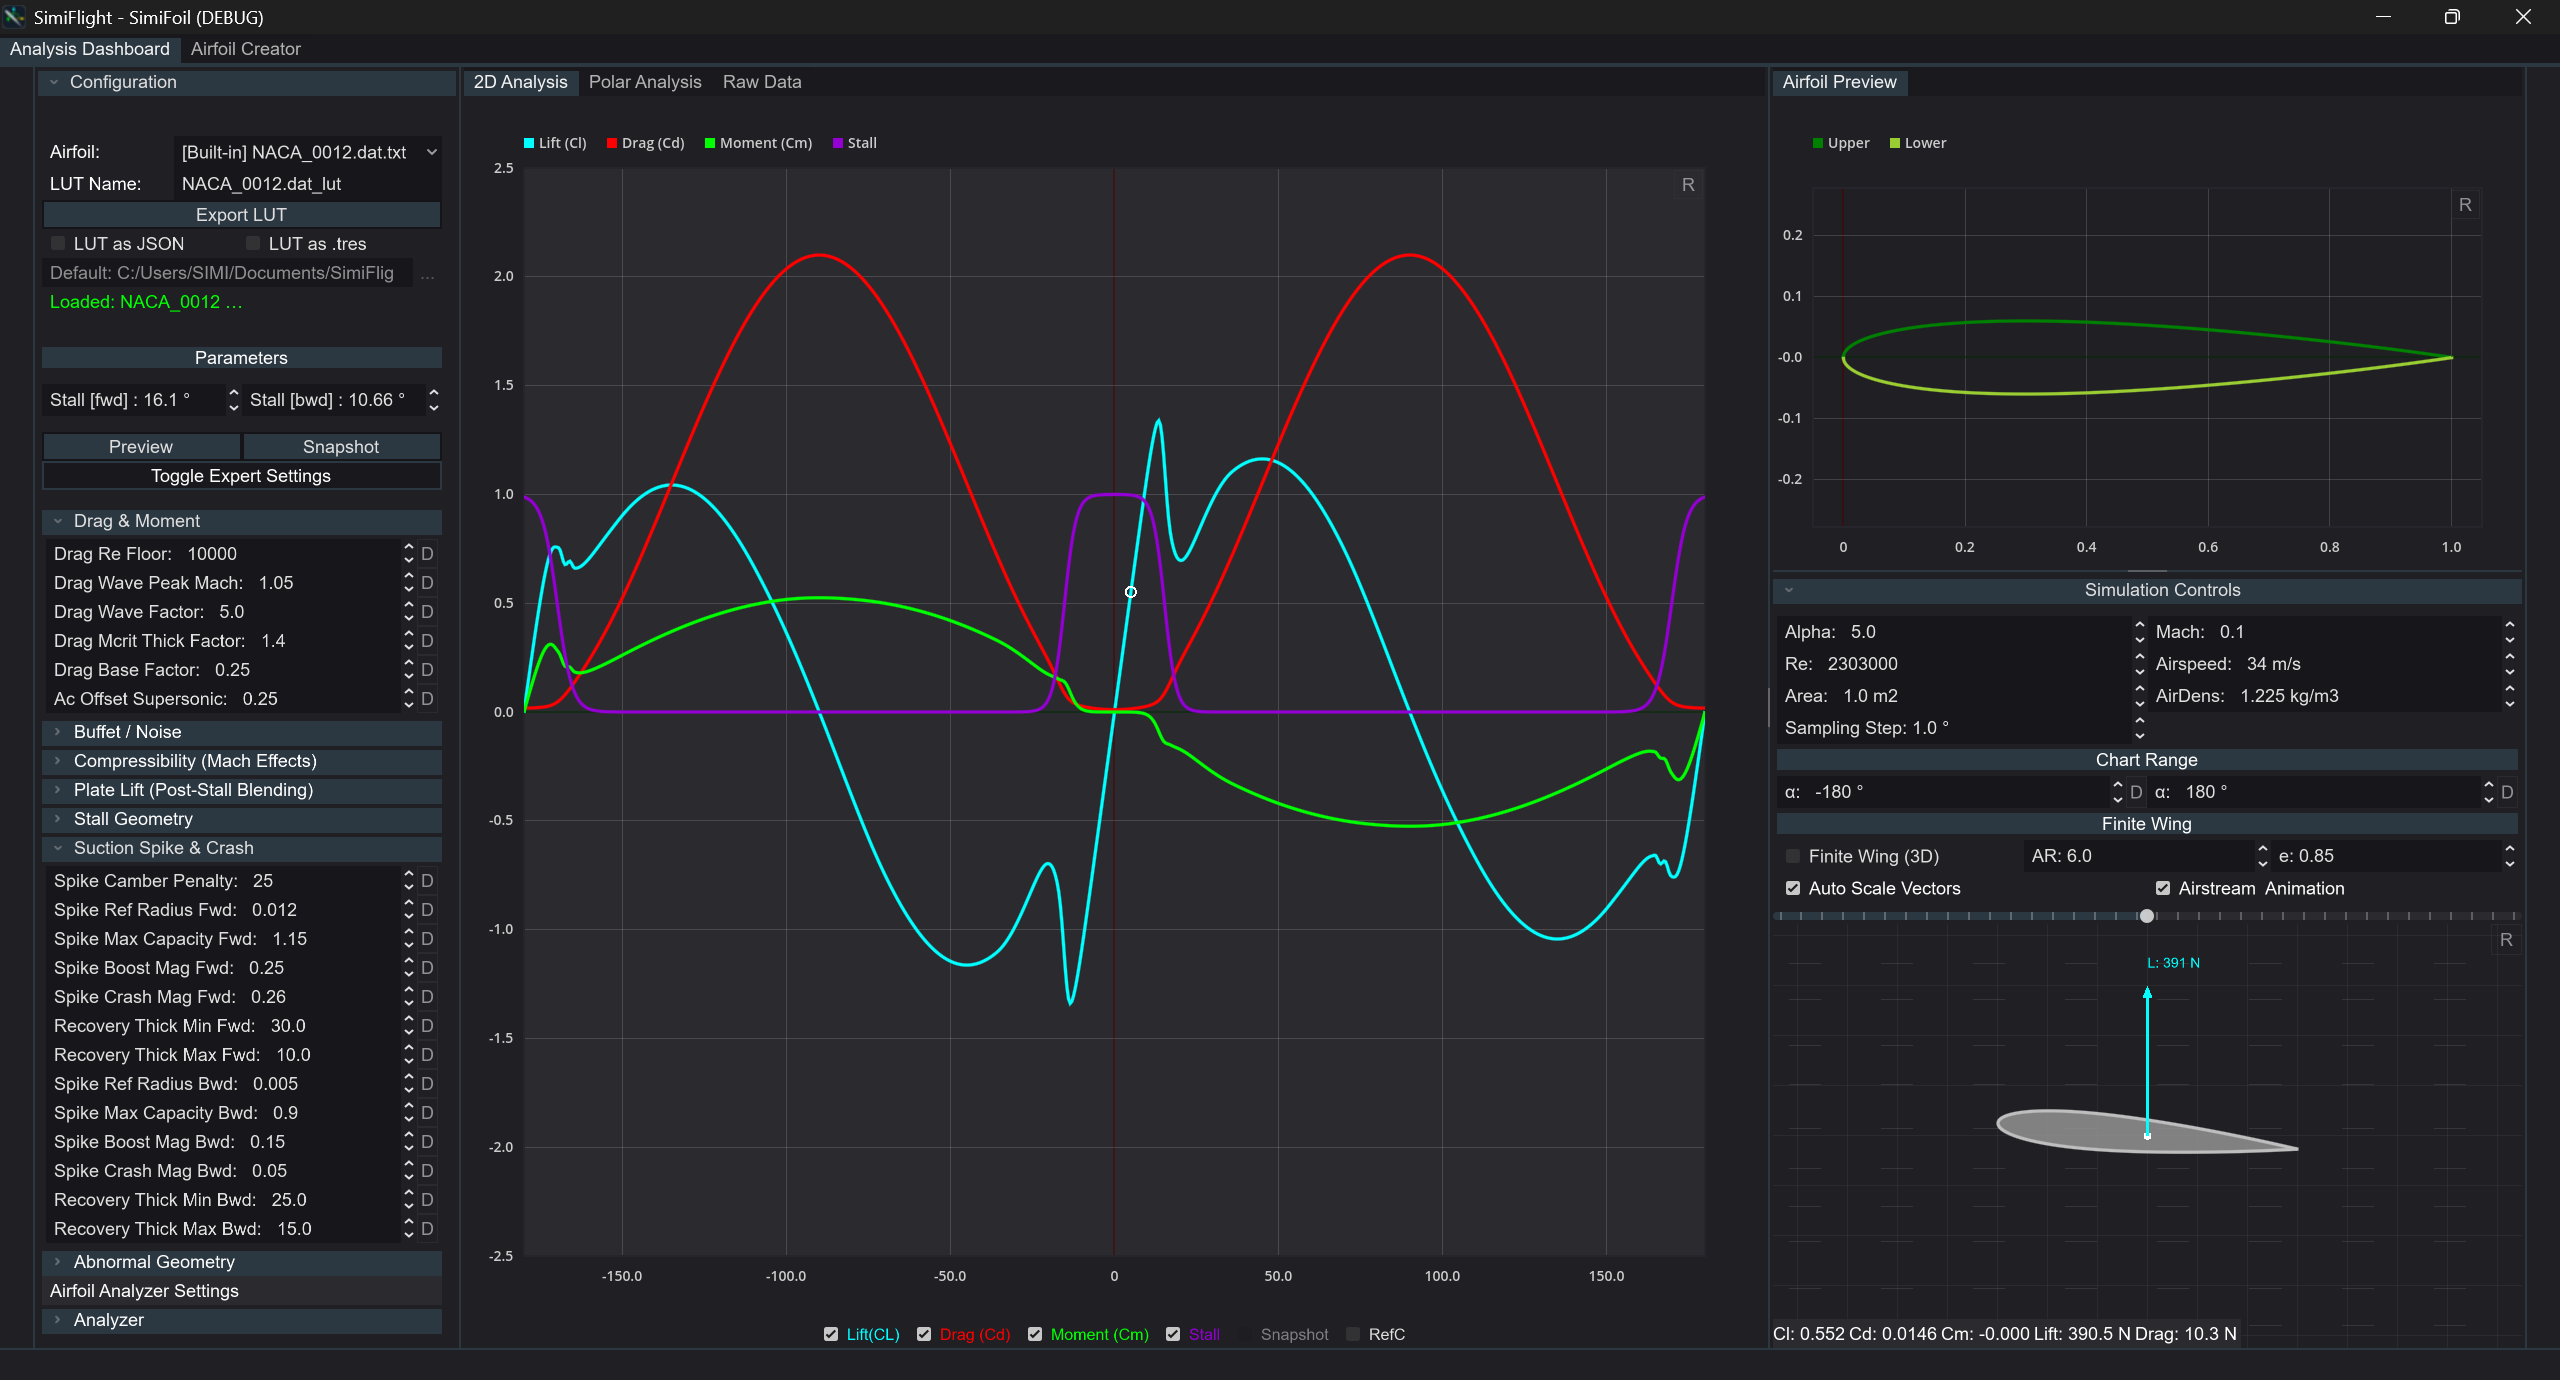Click the Export LUT button
2560x1380 pixels.
pos(241,215)
